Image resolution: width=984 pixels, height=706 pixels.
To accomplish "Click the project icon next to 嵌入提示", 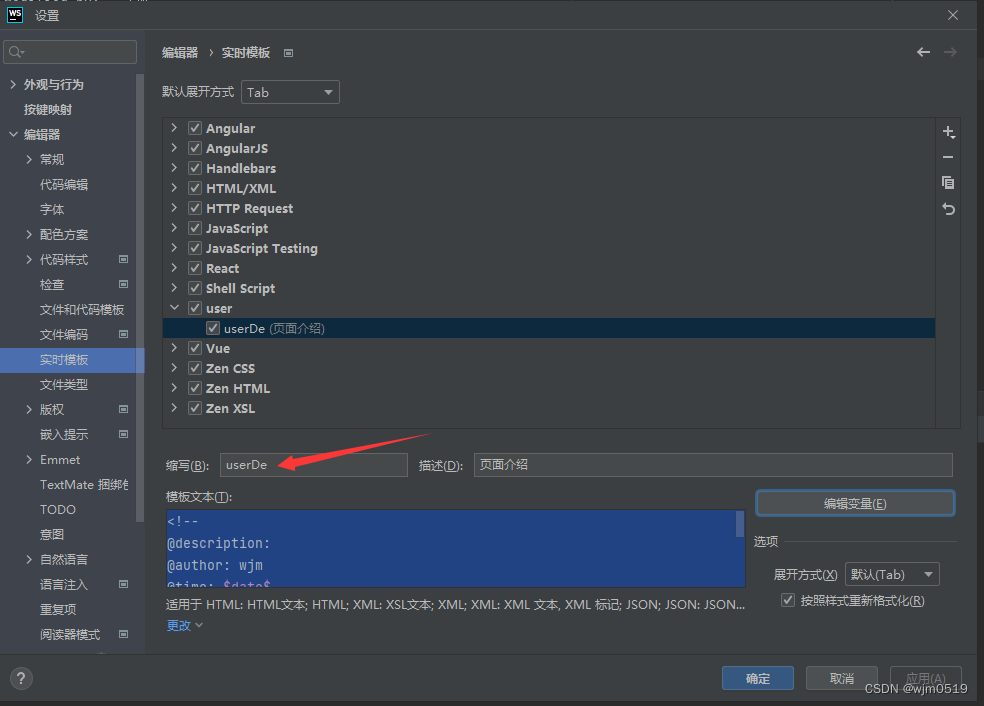I will coord(124,434).
